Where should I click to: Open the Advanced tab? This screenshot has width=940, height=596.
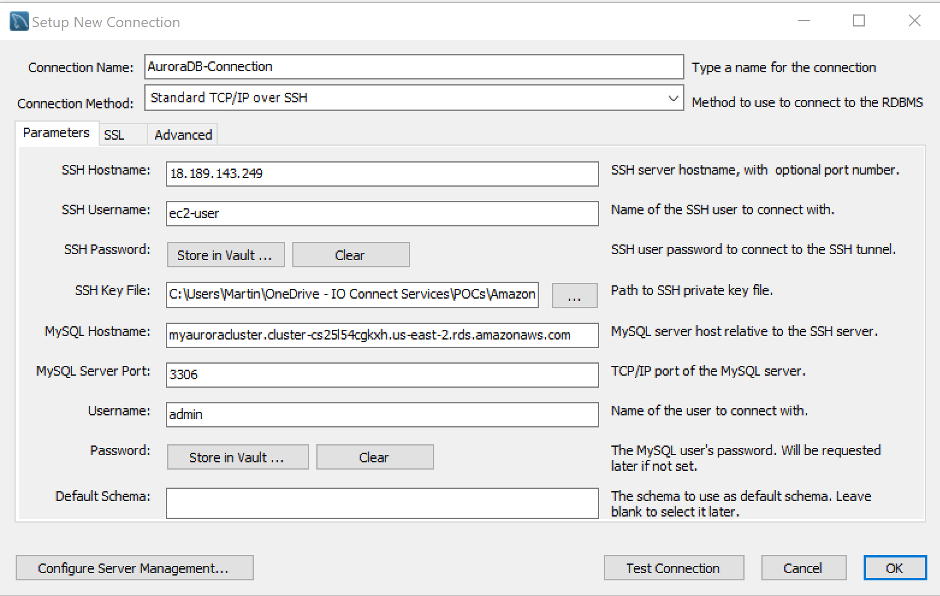183,135
